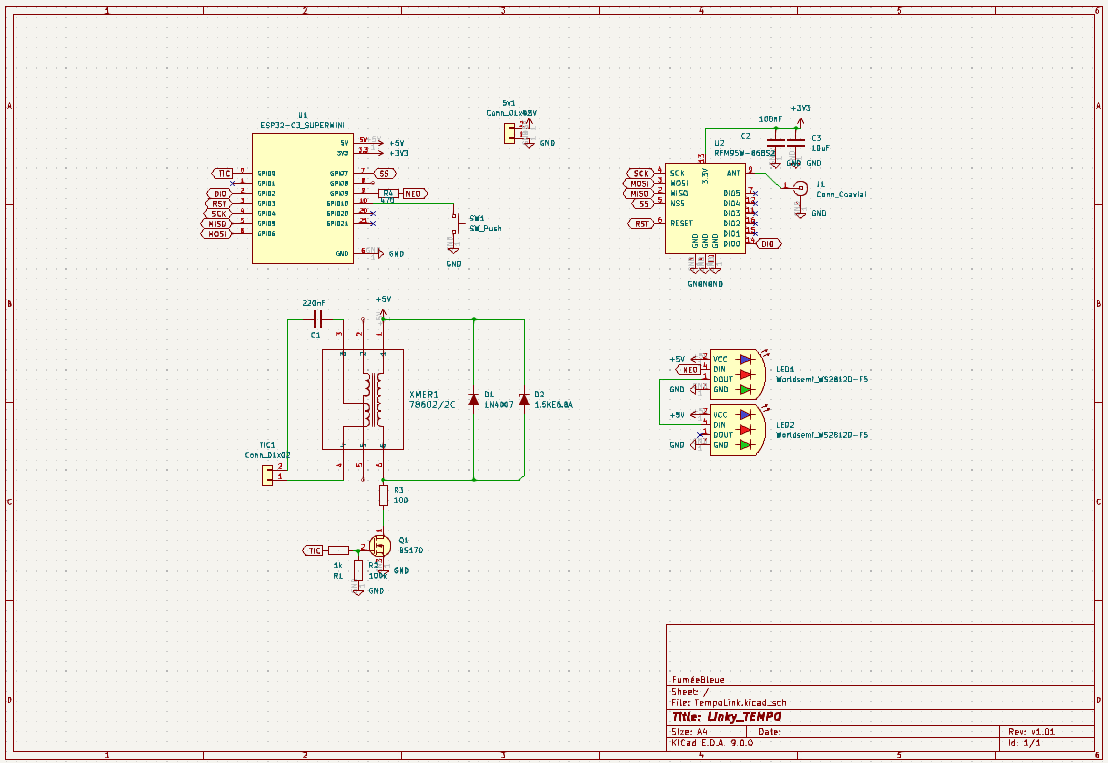
Task: Click the R3 resistor below the transformer
Action: [x=383, y=495]
